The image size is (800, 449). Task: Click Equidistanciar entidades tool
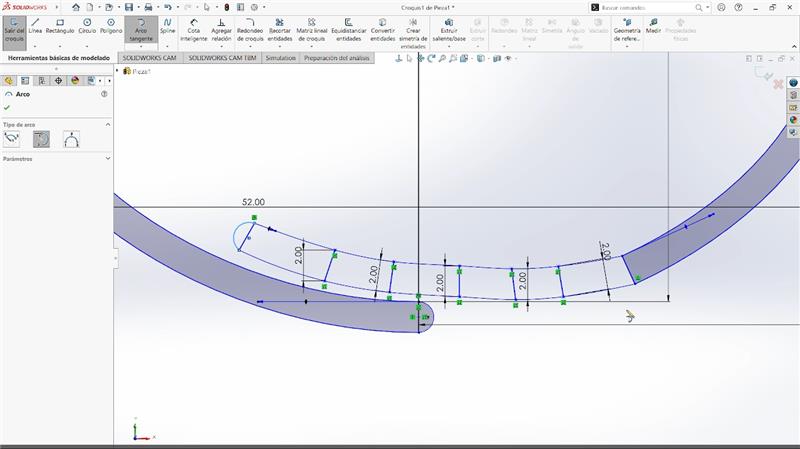[348, 30]
